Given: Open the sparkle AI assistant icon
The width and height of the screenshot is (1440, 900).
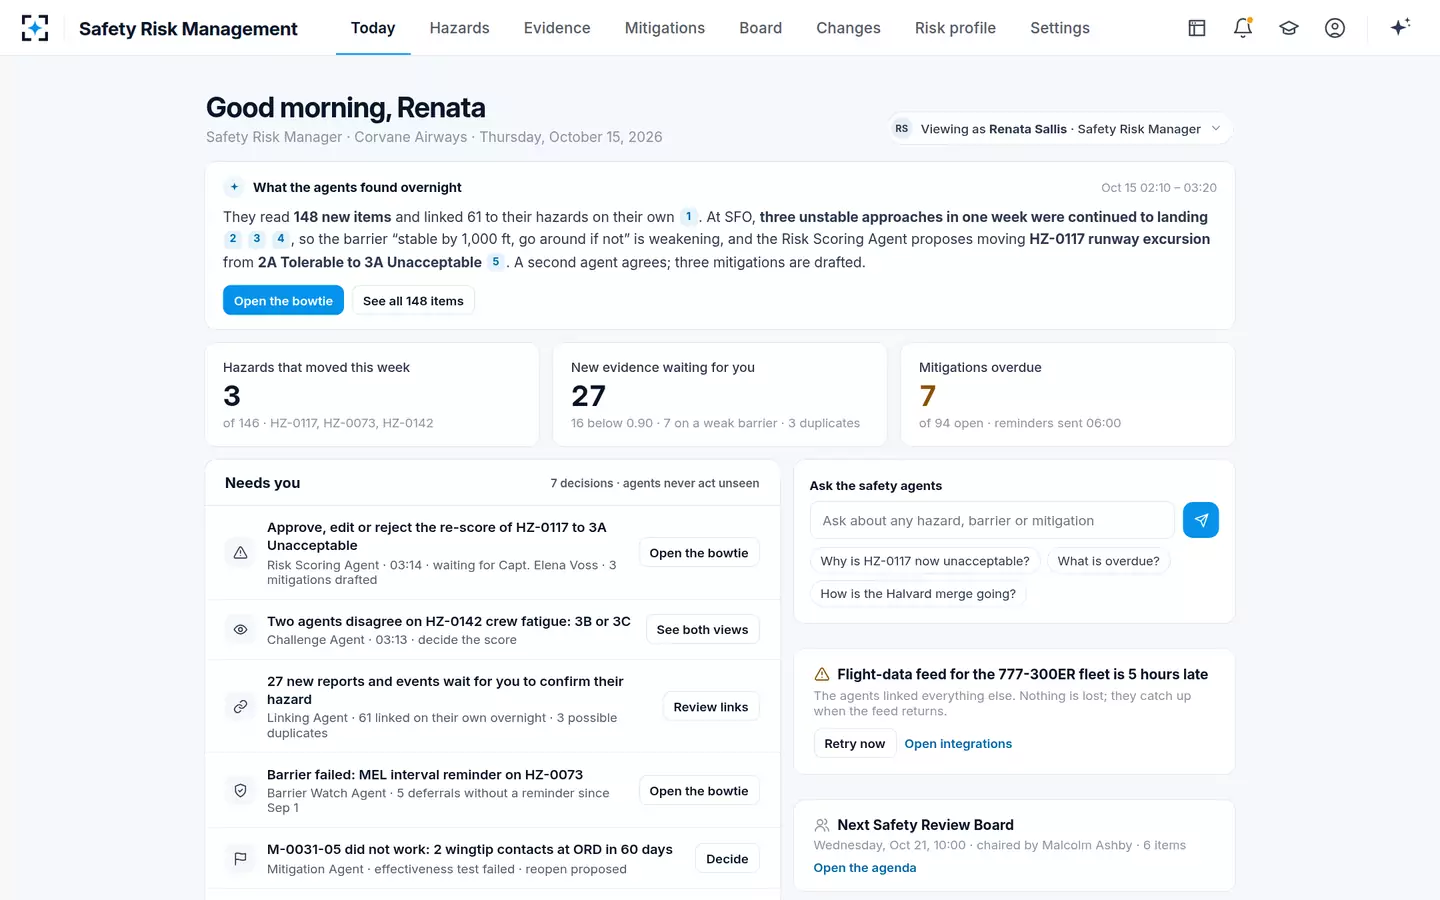Looking at the screenshot, I should pos(1400,28).
